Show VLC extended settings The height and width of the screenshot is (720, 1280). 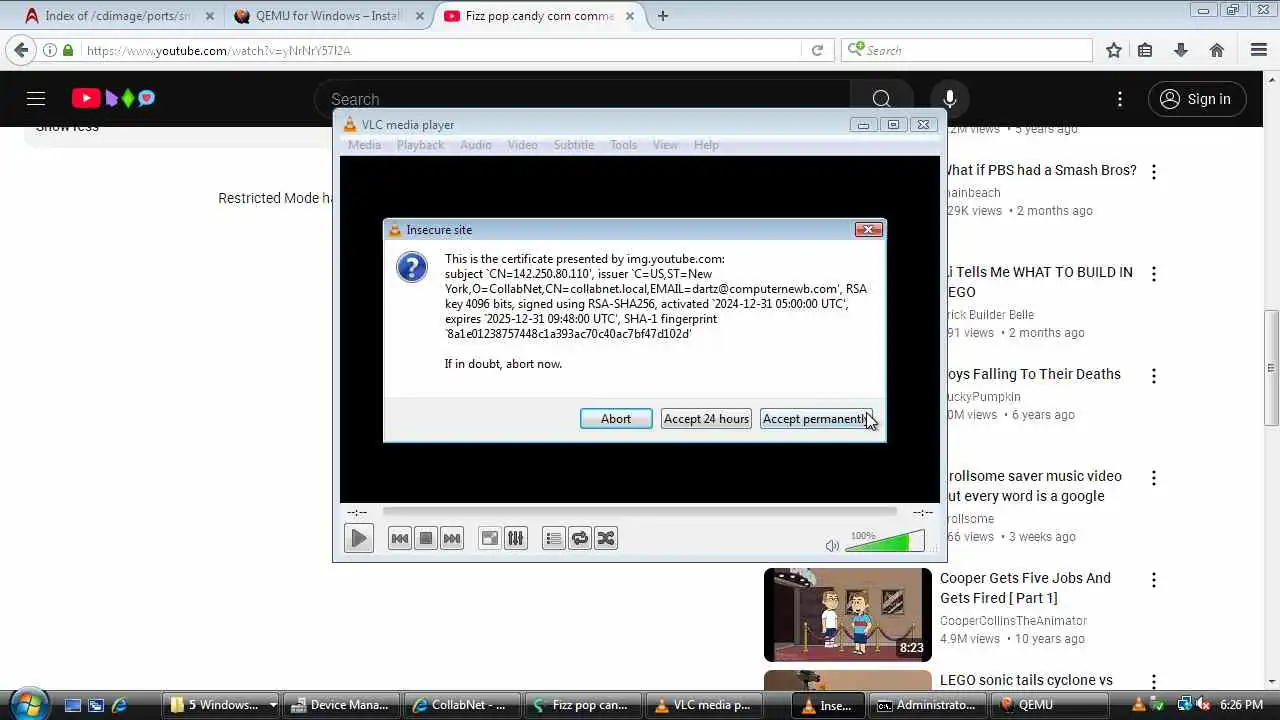click(x=516, y=538)
